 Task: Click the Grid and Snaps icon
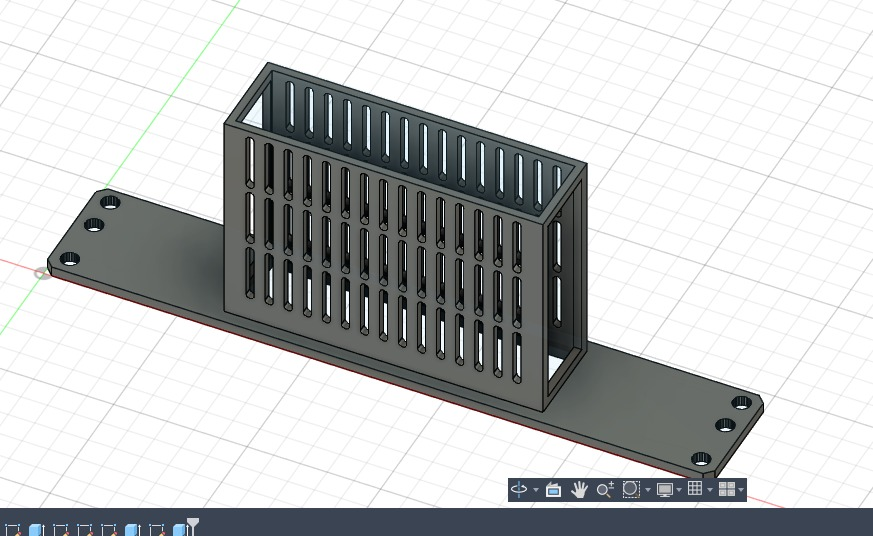(x=695, y=489)
